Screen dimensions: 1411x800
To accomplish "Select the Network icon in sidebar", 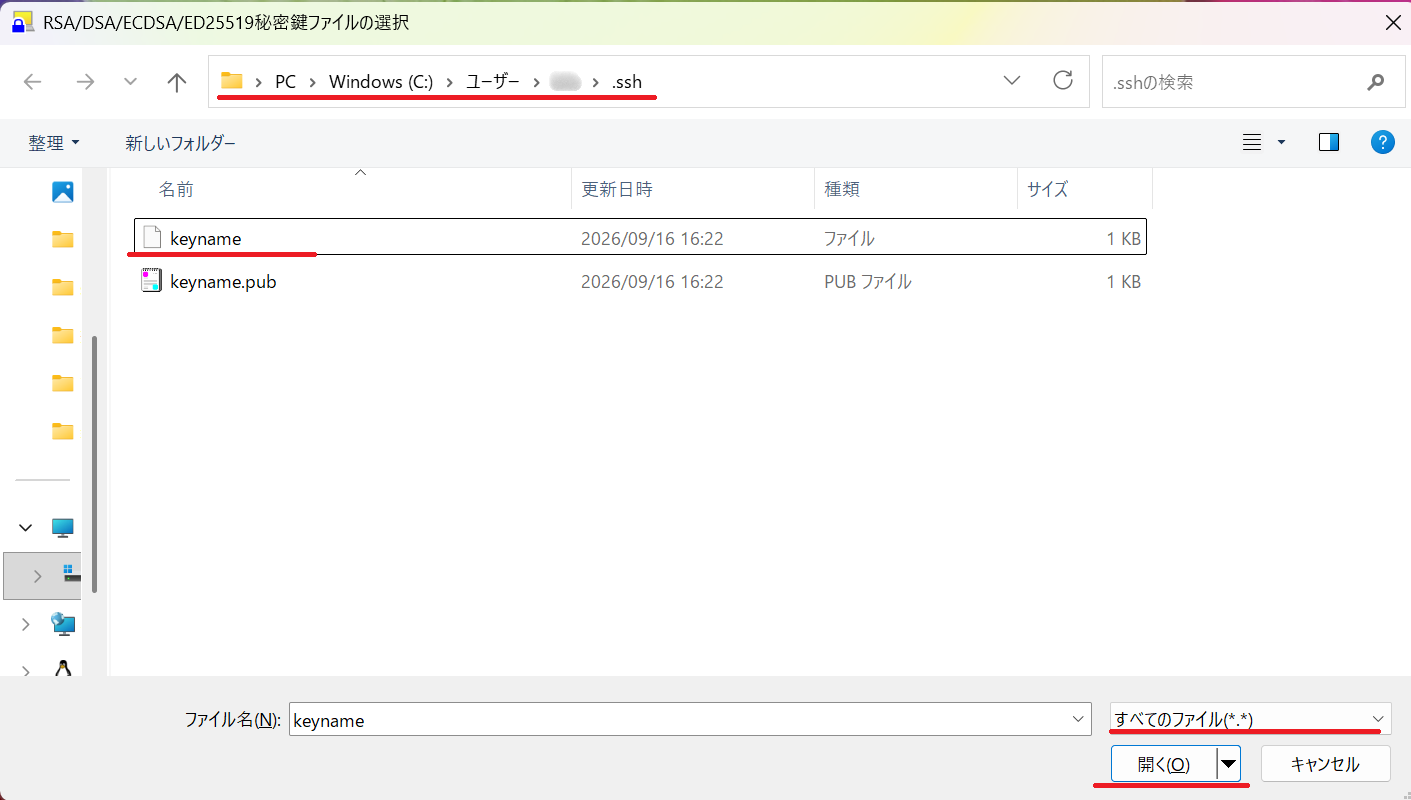I will click(x=63, y=624).
